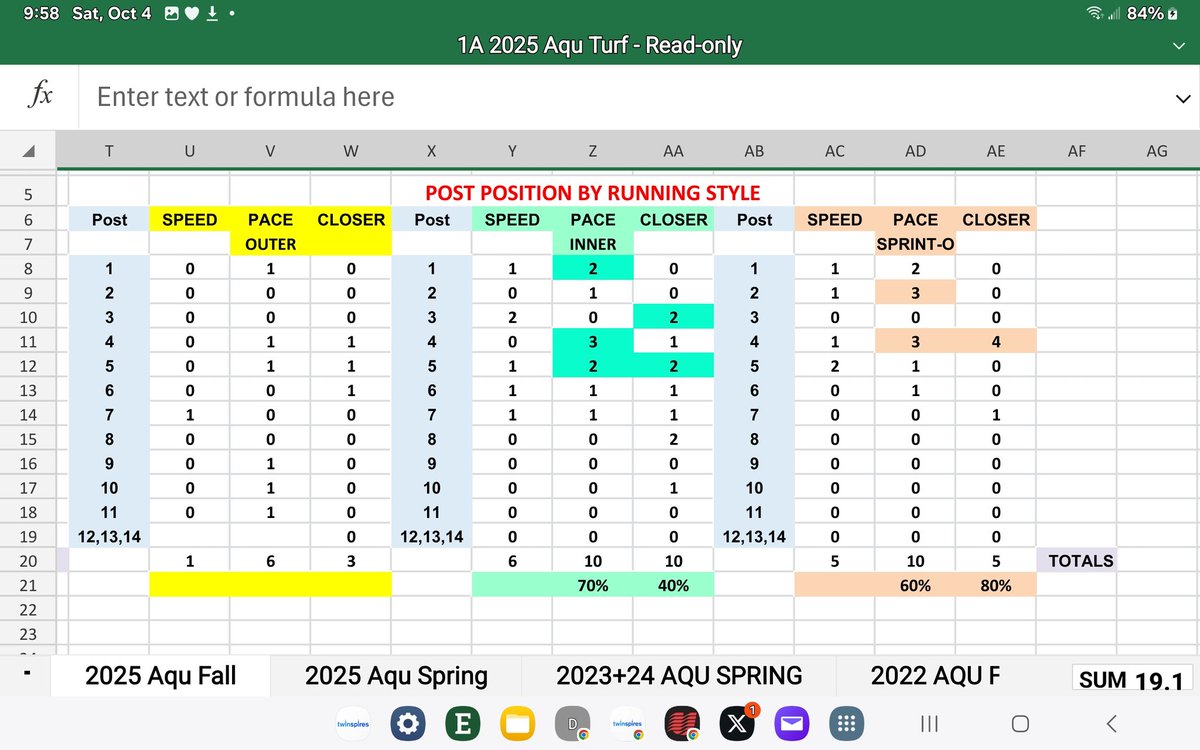
Task: Switch to 2025 Aqu Fall sheet
Action: point(161,675)
